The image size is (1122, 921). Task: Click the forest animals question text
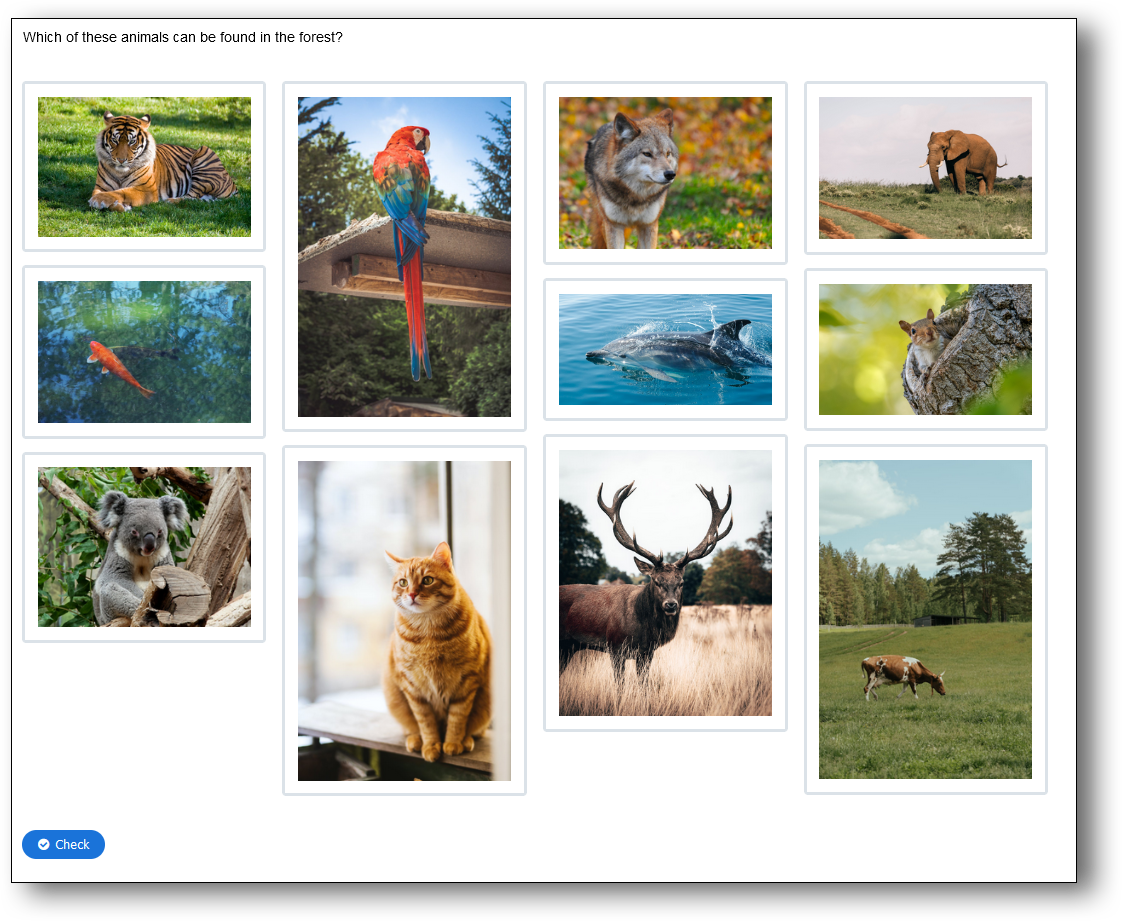(182, 37)
